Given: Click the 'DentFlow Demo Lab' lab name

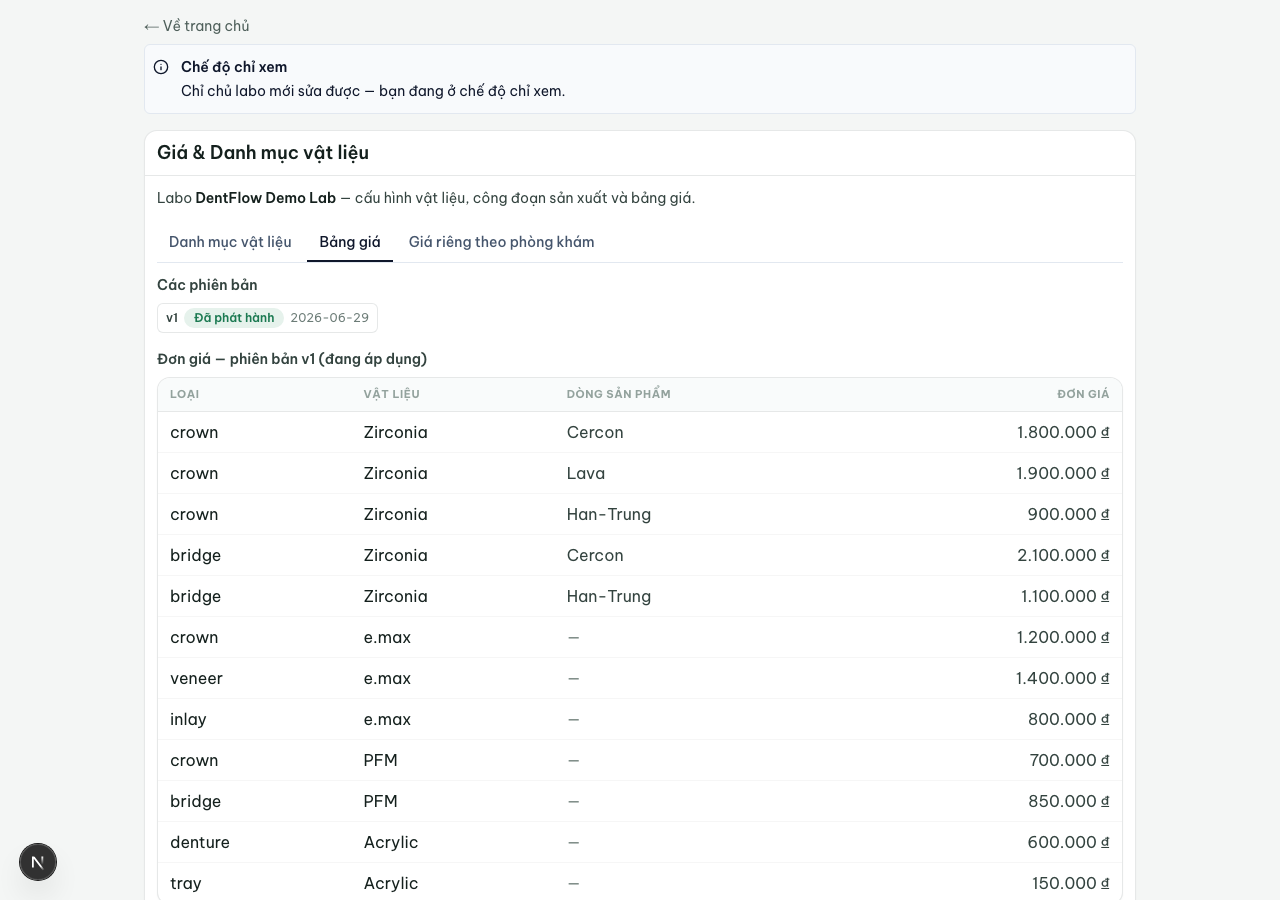Looking at the screenshot, I should click(266, 198).
